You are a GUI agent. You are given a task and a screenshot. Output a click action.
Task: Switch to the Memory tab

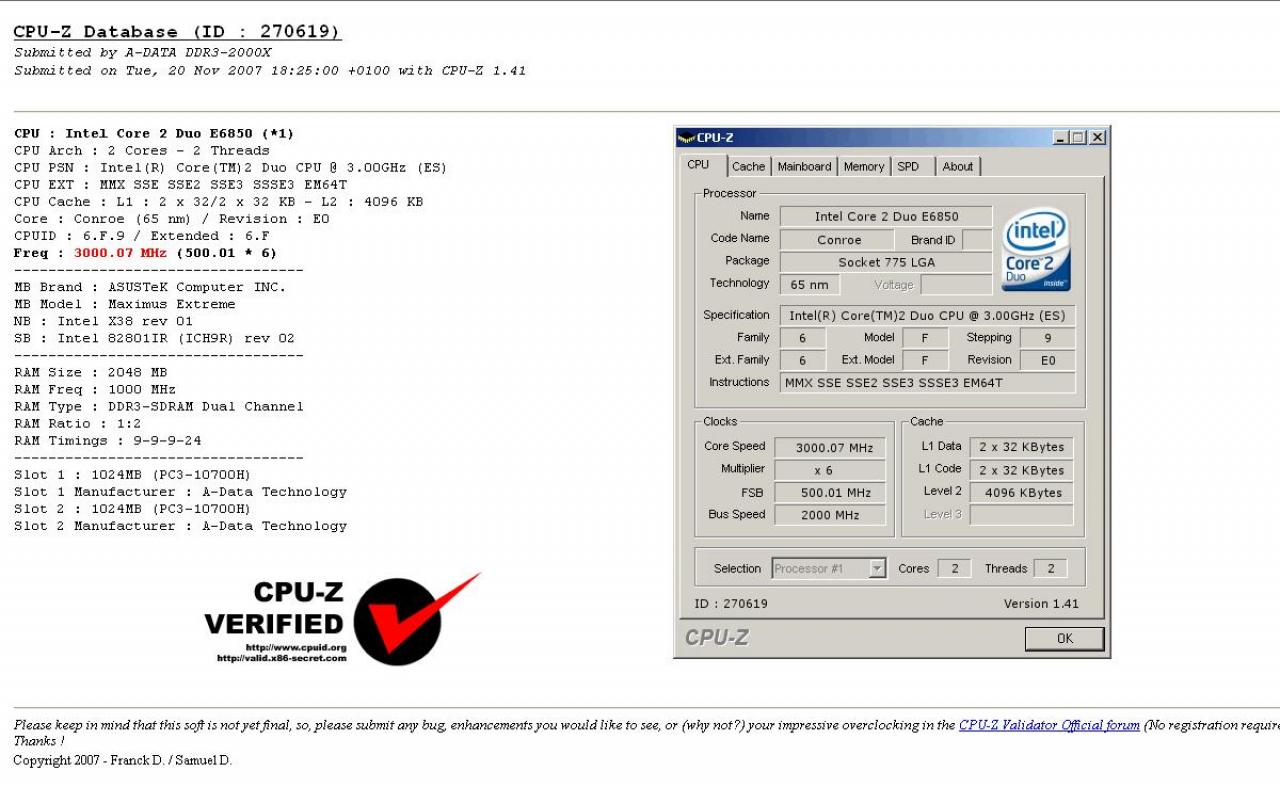(x=863, y=167)
